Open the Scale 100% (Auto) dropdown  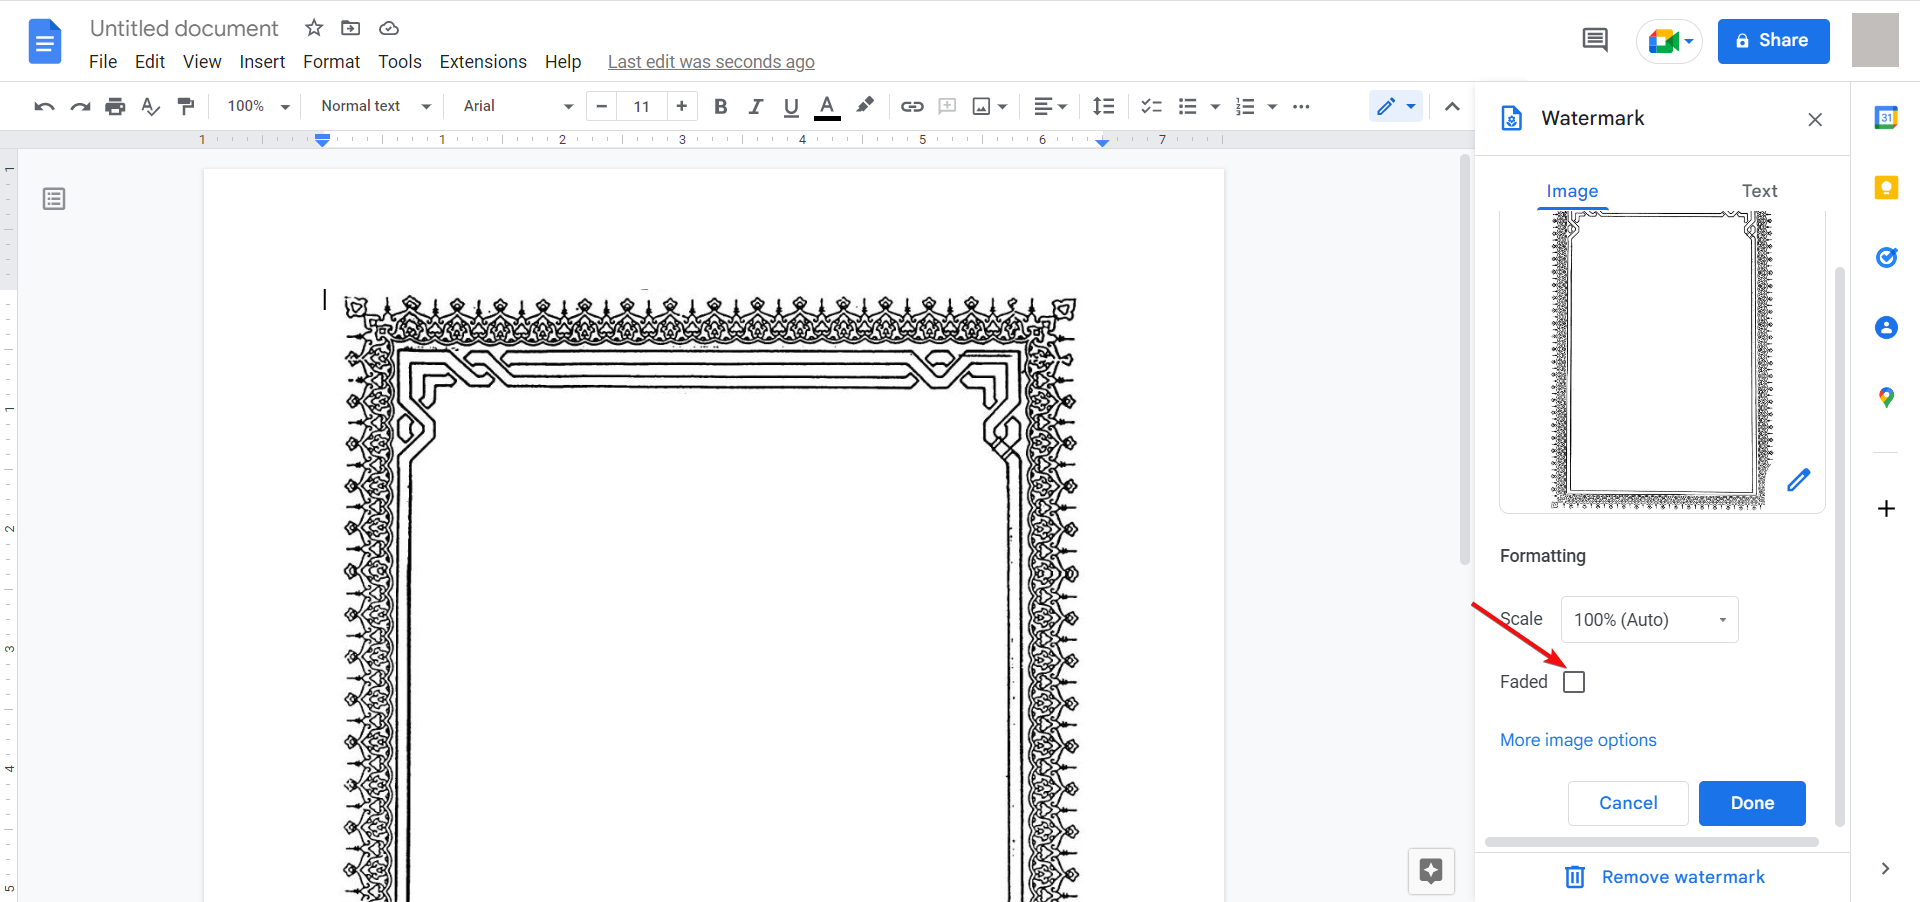[1650, 620]
